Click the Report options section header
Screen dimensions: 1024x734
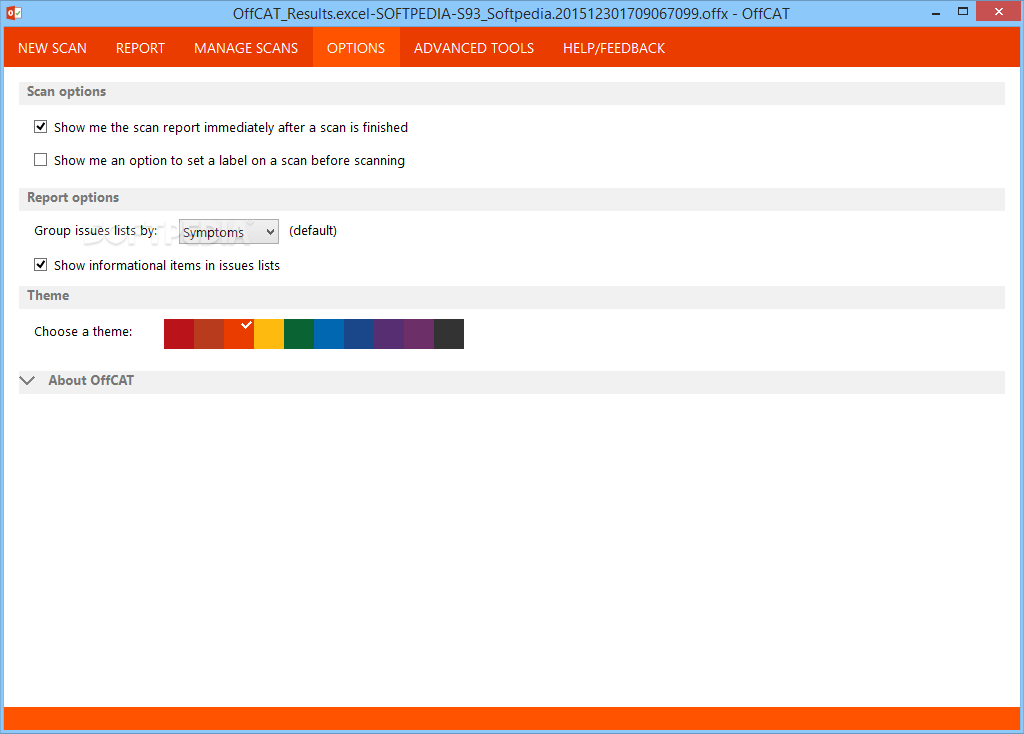512,199
